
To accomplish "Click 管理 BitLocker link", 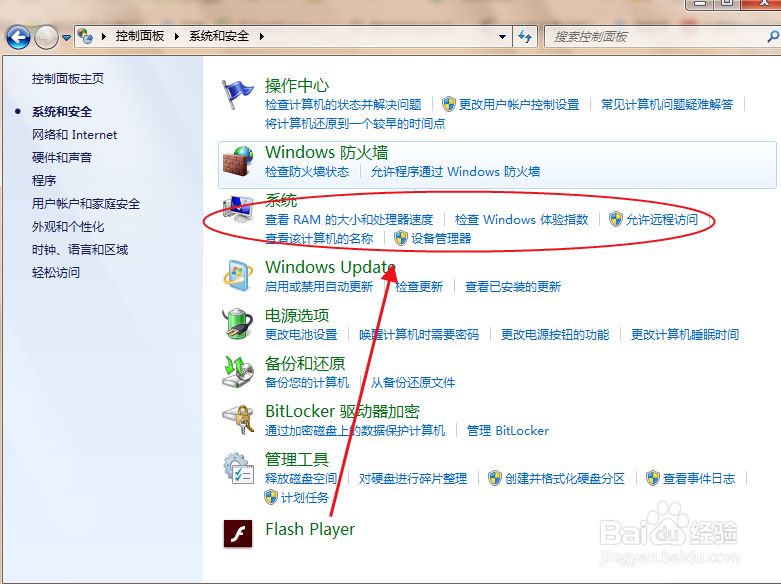I will [508, 431].
